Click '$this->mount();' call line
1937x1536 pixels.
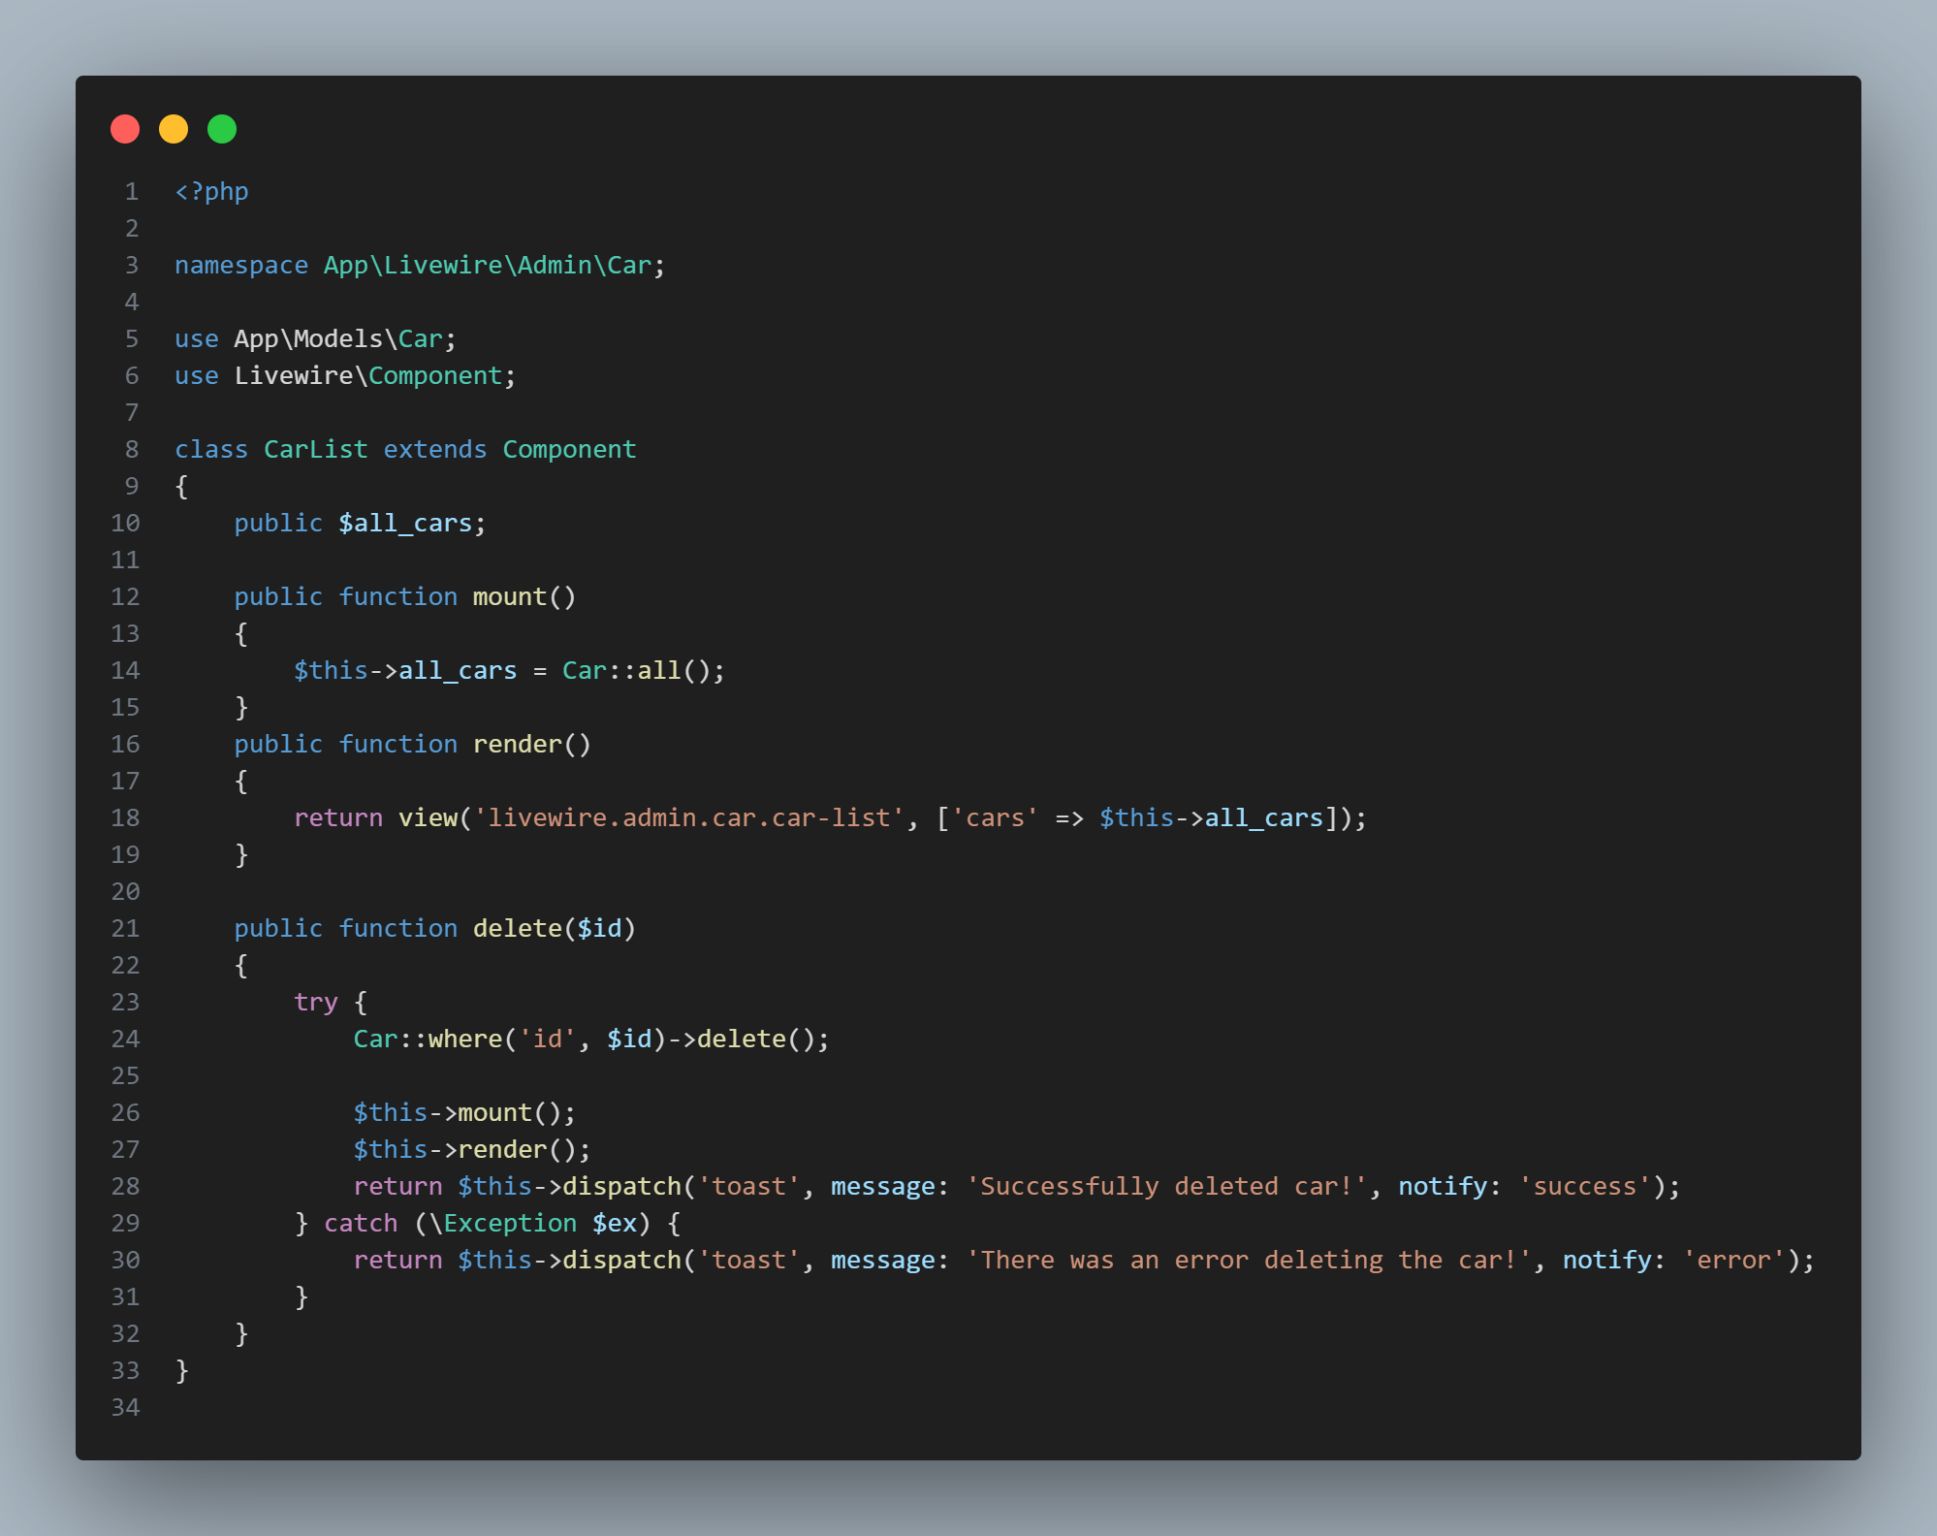464,1113
